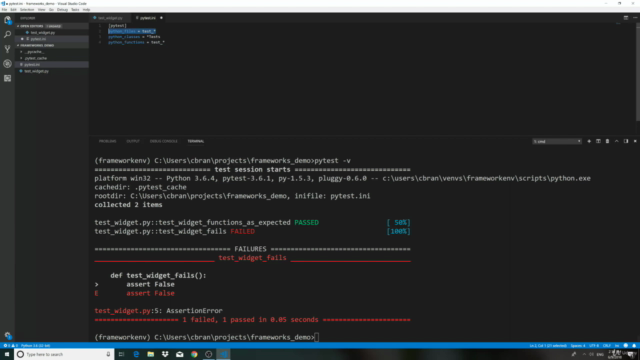Click feedback smiley in status bar
Image resolution: width=640 pixels, height=360 pixels.
click(x=626, y=346)
